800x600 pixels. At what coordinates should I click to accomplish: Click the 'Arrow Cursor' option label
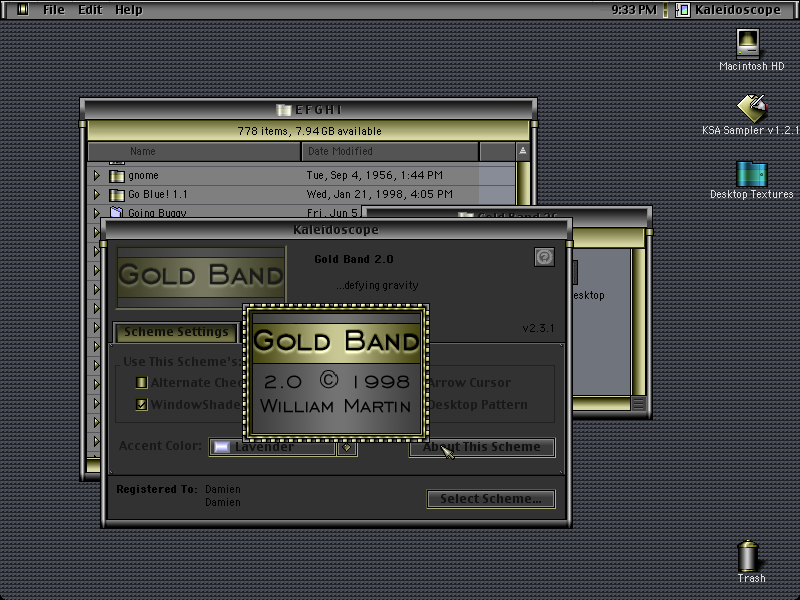click(469, 383)
